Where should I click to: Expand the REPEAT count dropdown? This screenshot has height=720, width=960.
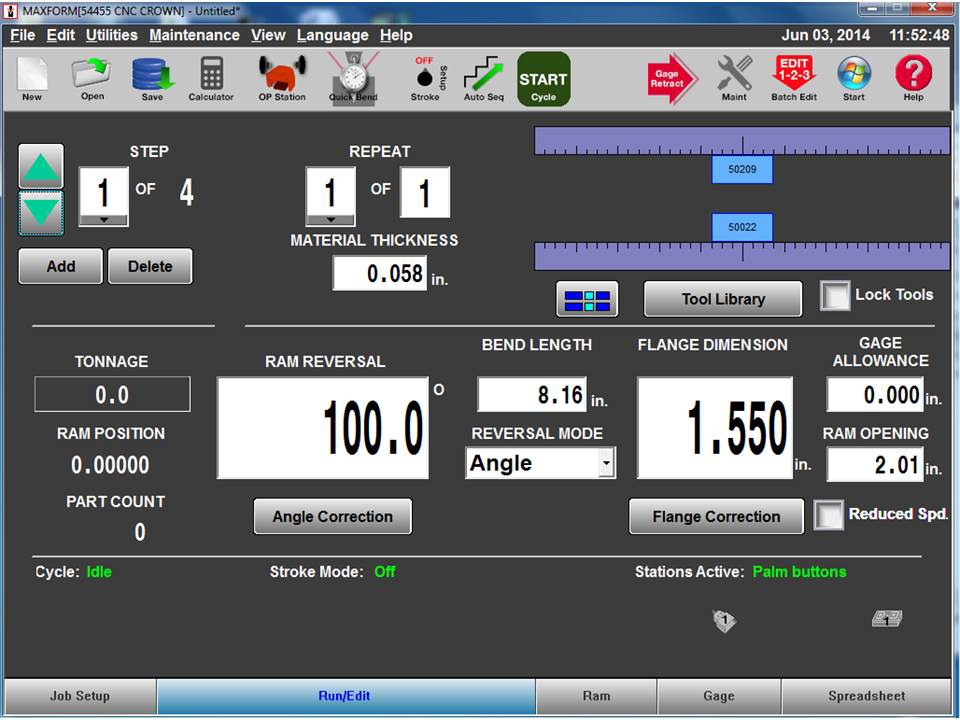[x=331, y=220]
